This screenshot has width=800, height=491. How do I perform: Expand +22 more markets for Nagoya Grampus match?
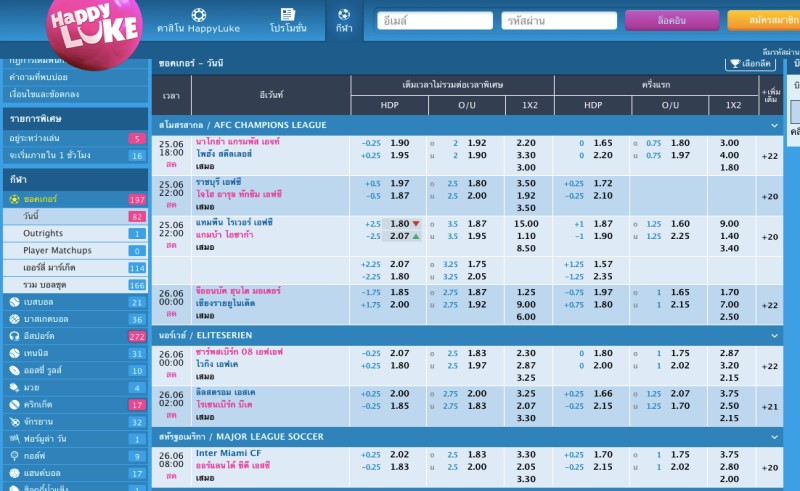pos(769,156)
